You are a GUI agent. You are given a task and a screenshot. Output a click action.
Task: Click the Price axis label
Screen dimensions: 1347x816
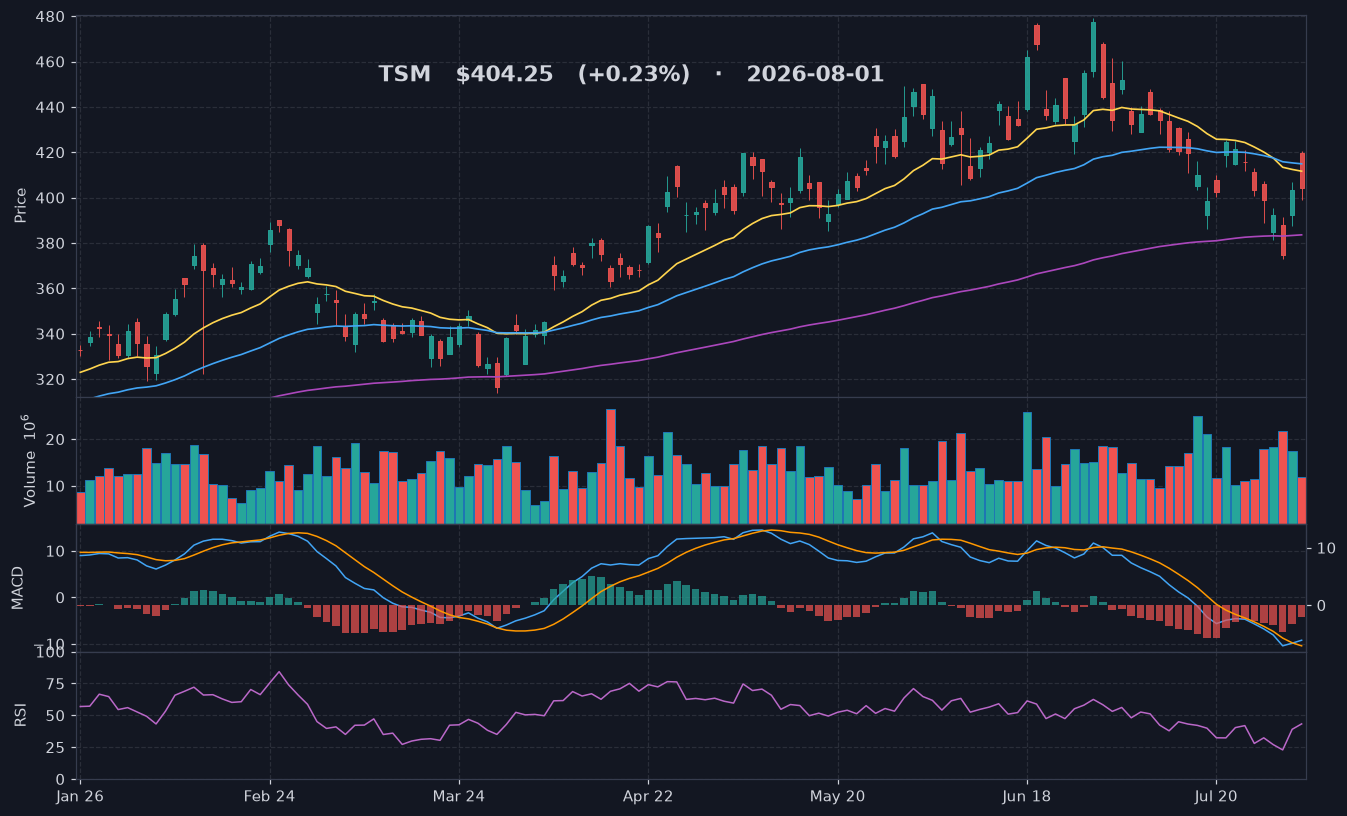pyautogui.click(x=21, y=205)
